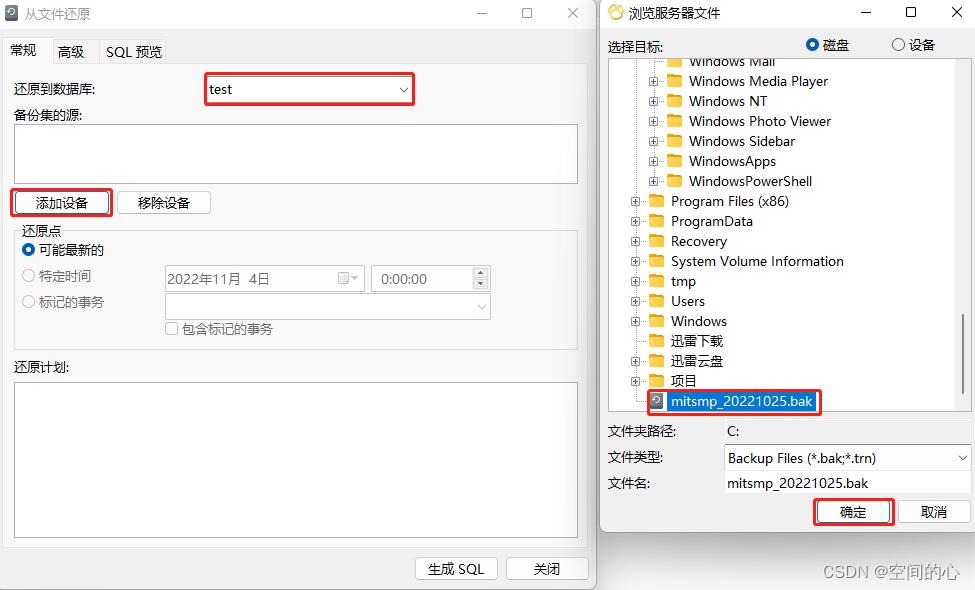Open the marked transaction combo box

pyautogui.click(x=328, y=307)
